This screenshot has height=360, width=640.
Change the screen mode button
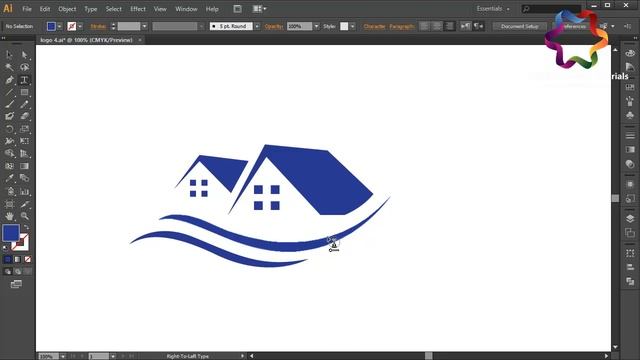pyautogui.click(x=16, y=284)
